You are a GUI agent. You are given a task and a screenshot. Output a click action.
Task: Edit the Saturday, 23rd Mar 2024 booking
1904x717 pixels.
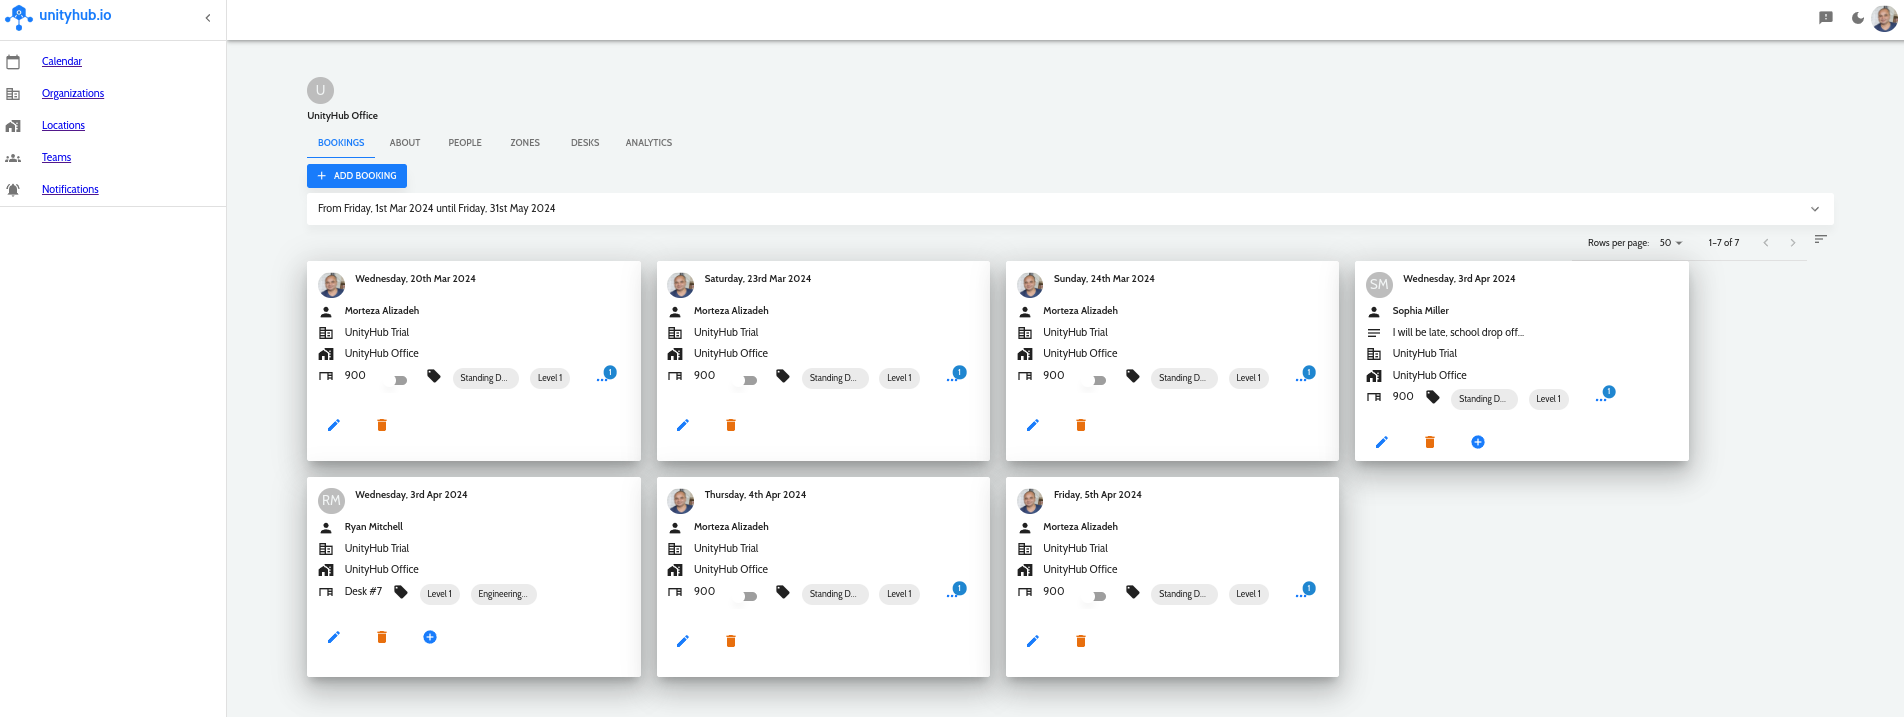(x=683, y=425)
